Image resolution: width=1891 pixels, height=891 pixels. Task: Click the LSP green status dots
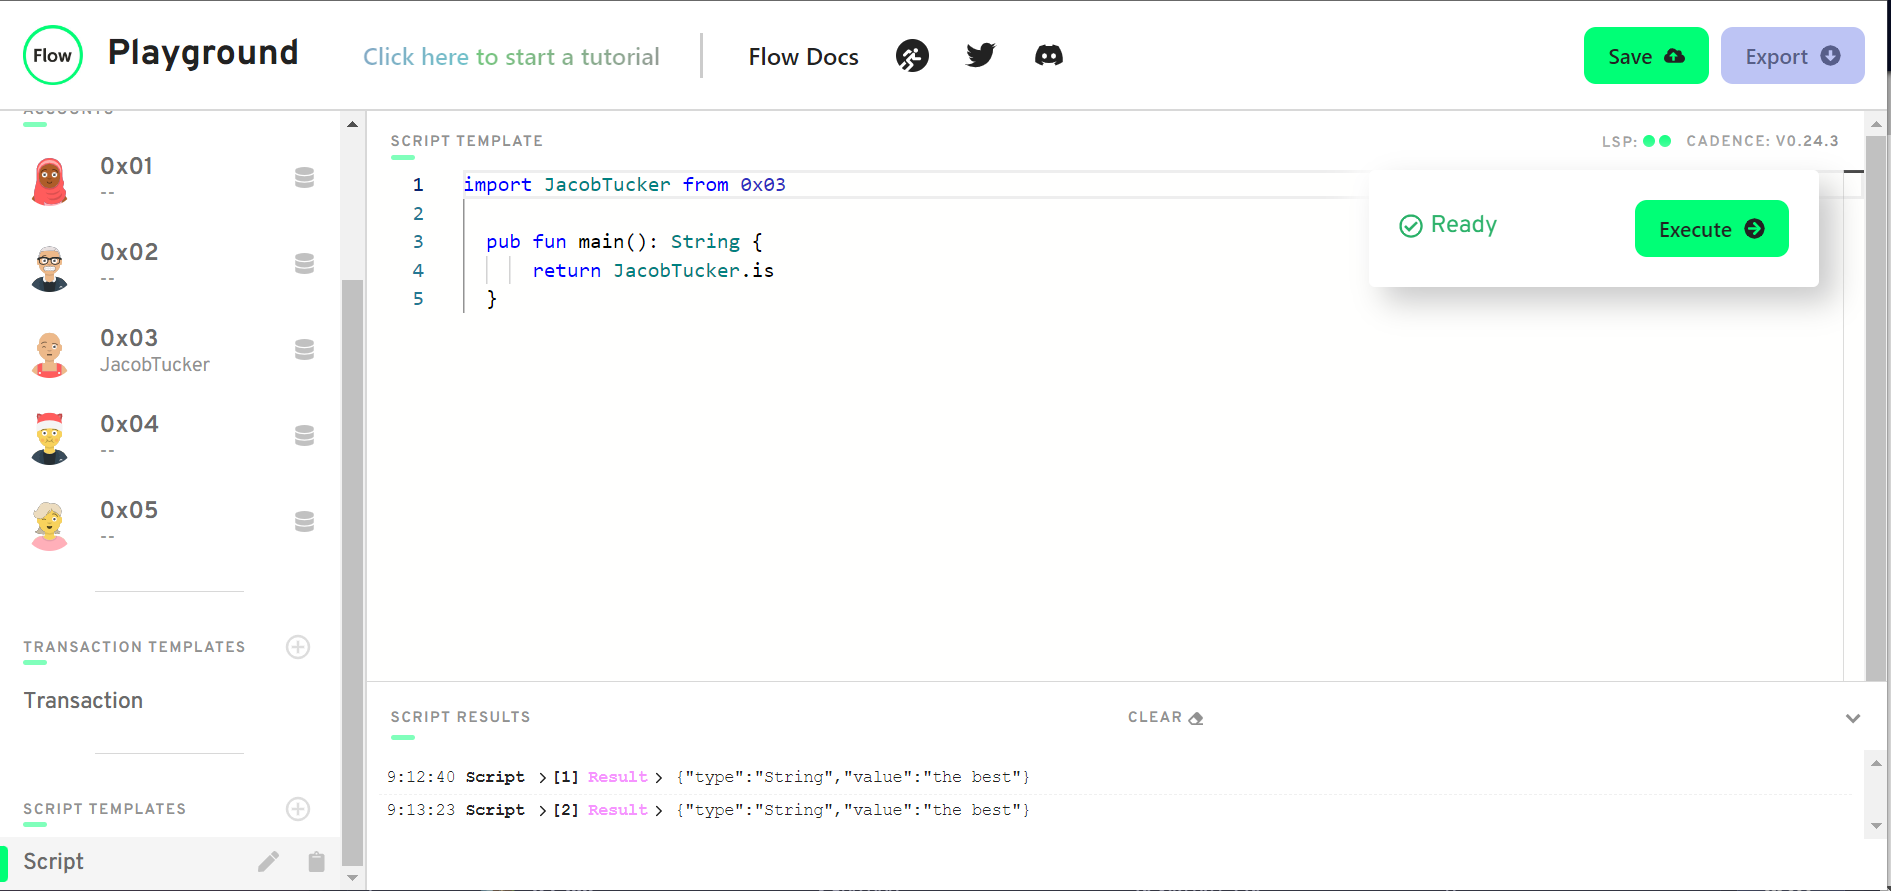point(1657,141)
